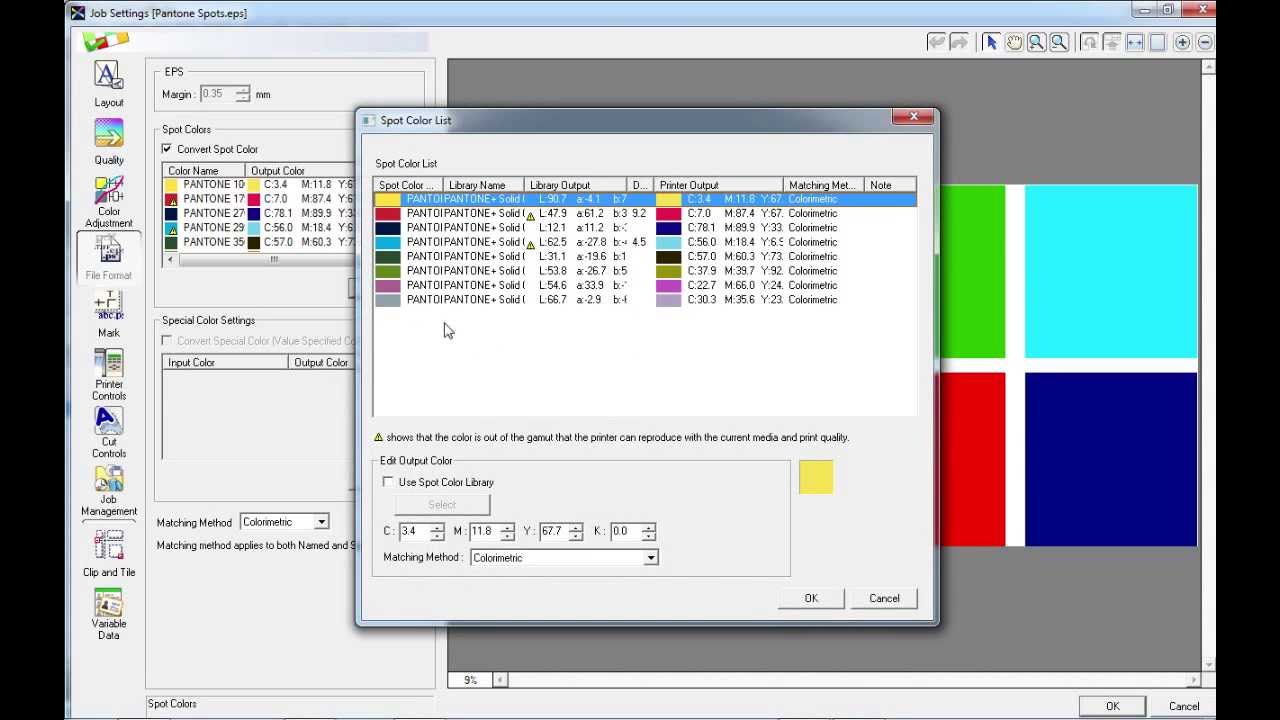Open the Variable Data icon
Image resolution: width=1280 pixels, height=720 pixels.
[x=109, y=615]
